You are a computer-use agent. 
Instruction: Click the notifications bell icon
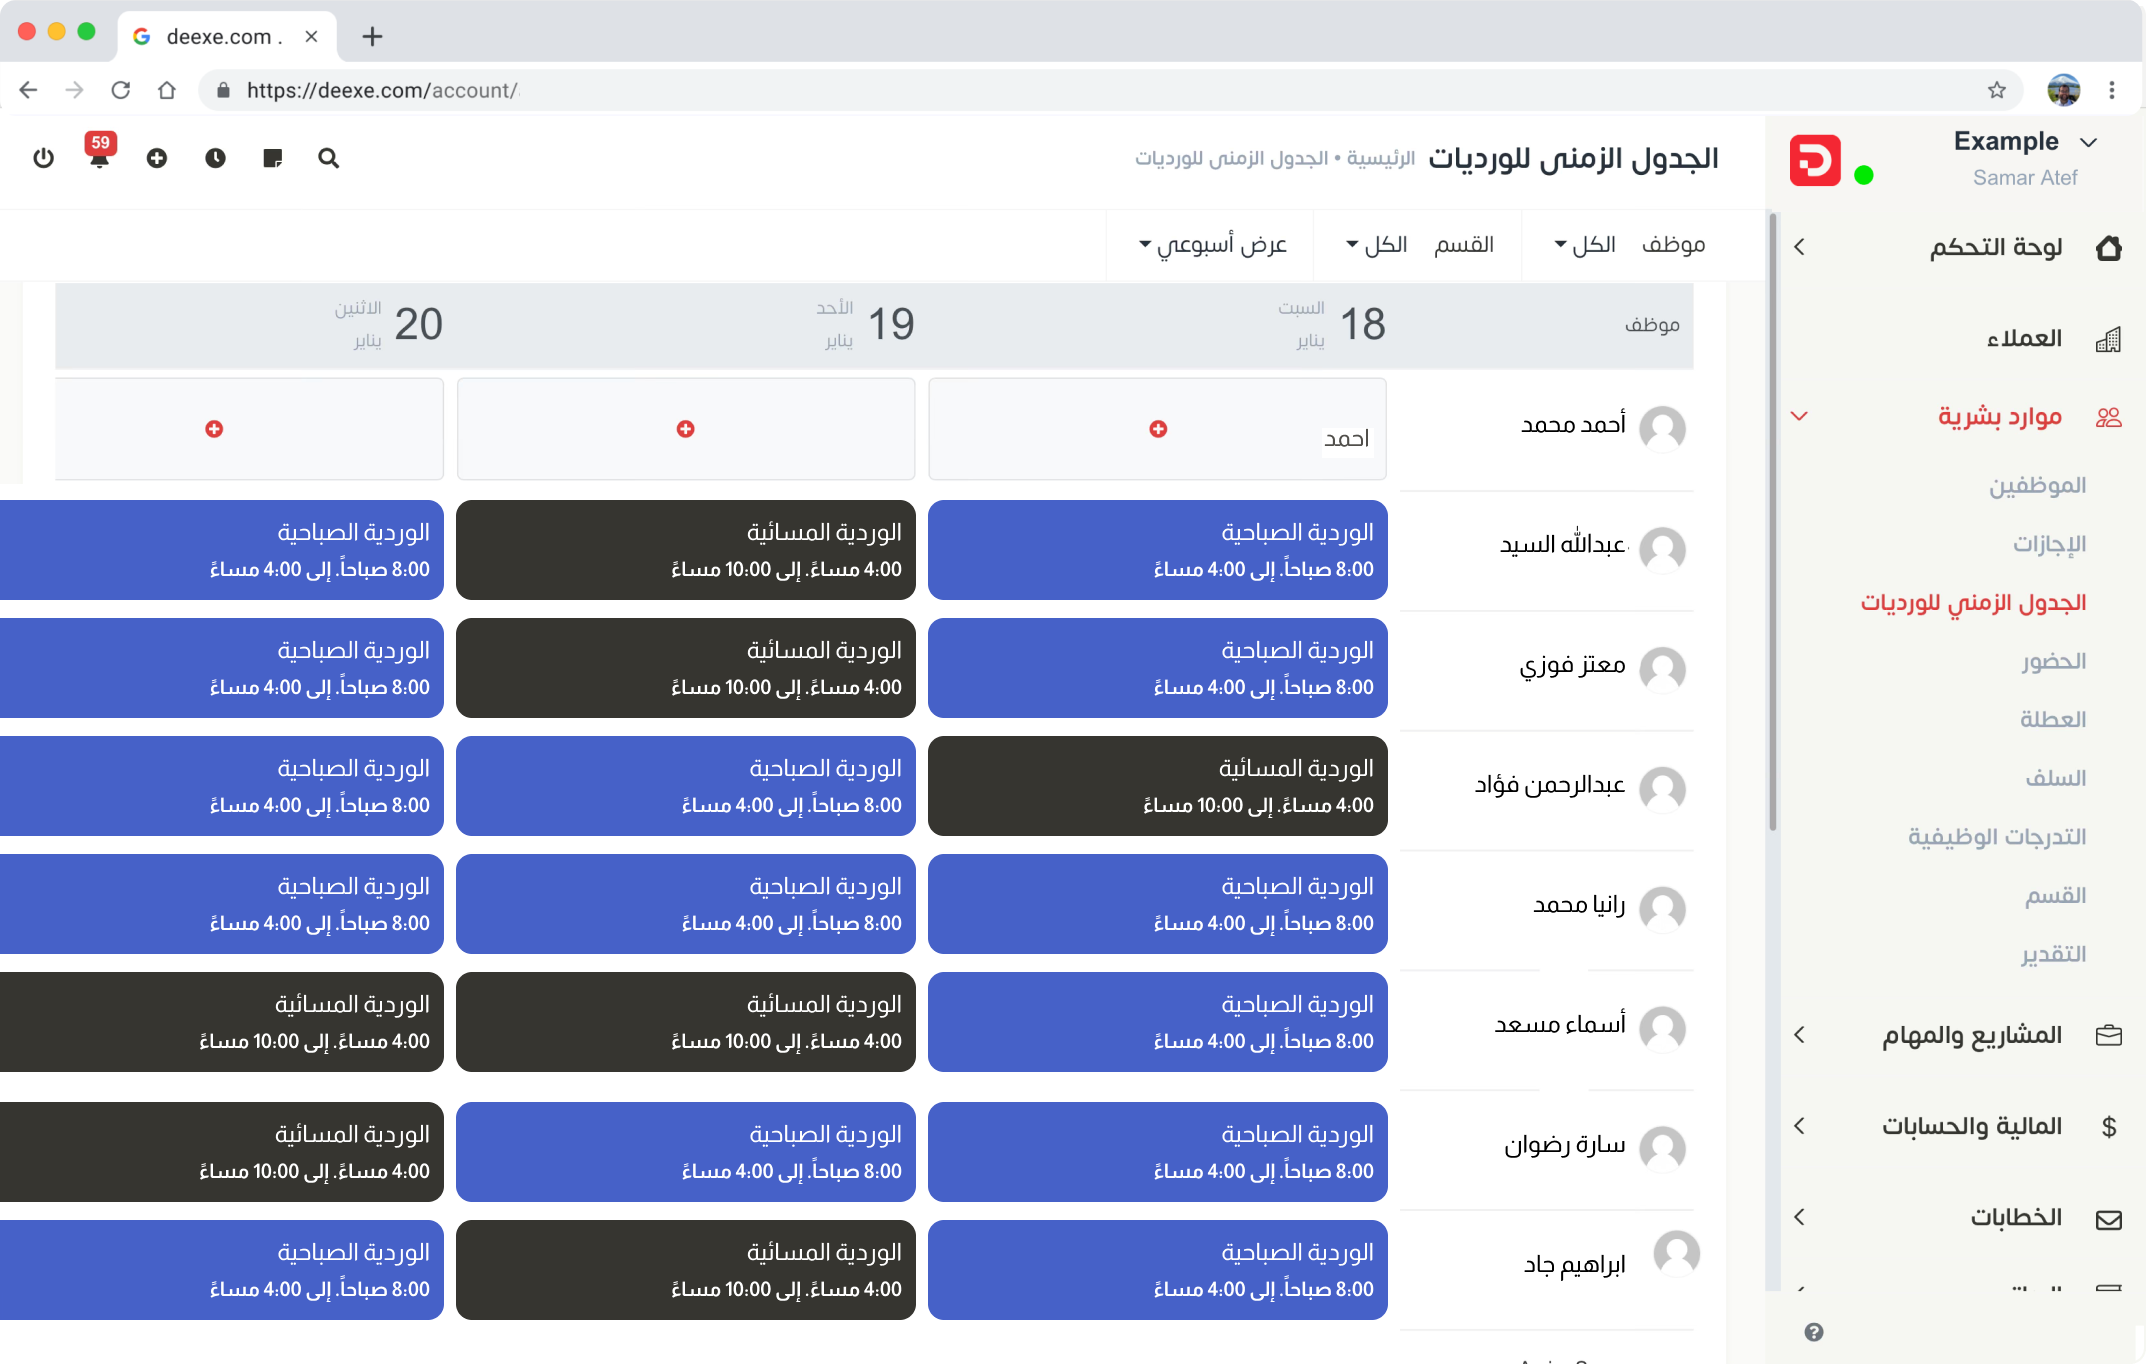pos(99,158)
